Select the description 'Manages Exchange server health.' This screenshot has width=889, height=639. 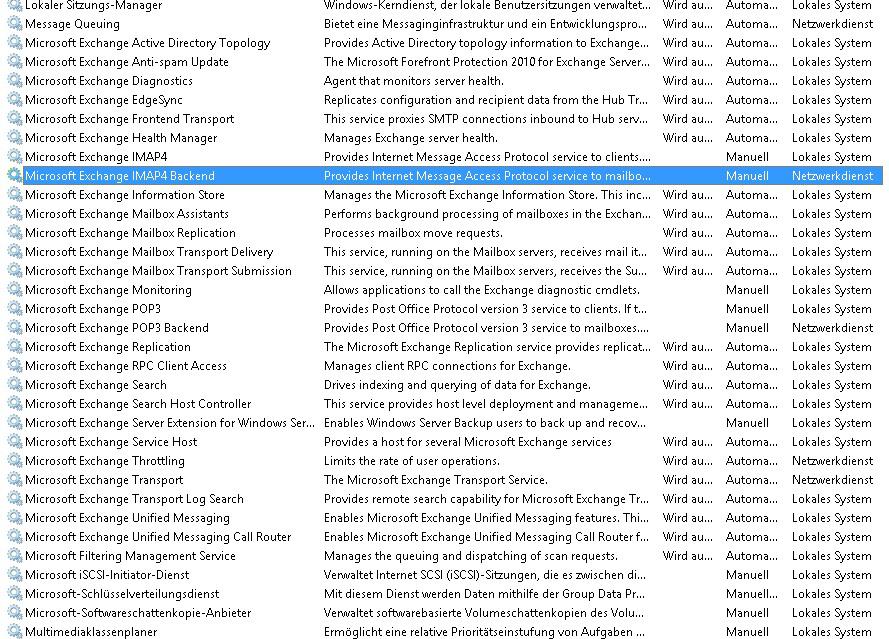(x=410, y=138)
